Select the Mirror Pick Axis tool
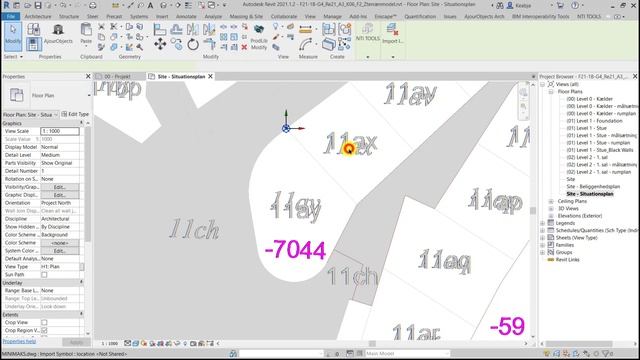640x360 pixels. click(x=193, y=29)
